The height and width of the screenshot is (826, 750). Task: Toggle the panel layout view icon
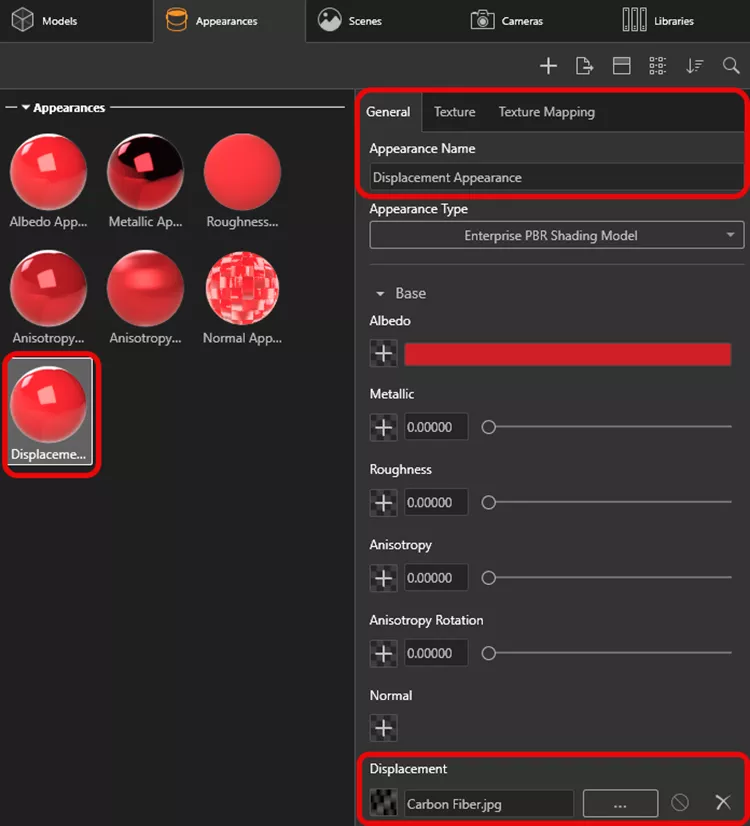[621, 66]
